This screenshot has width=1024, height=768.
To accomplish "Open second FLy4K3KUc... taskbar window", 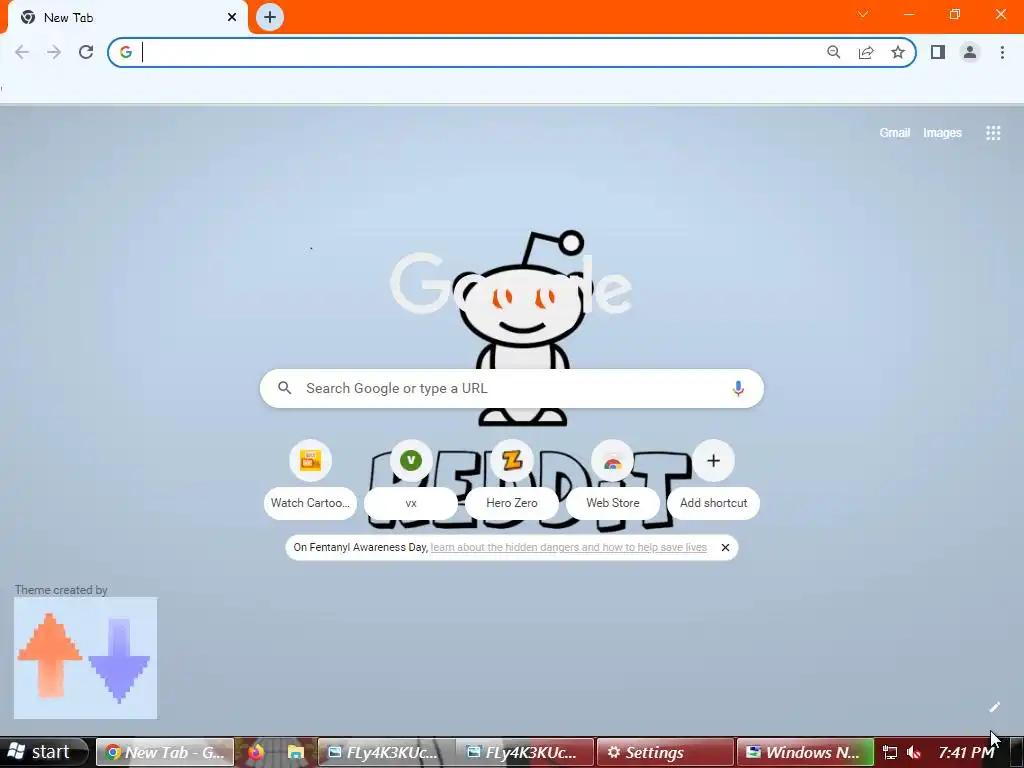I will pos(525,752).
